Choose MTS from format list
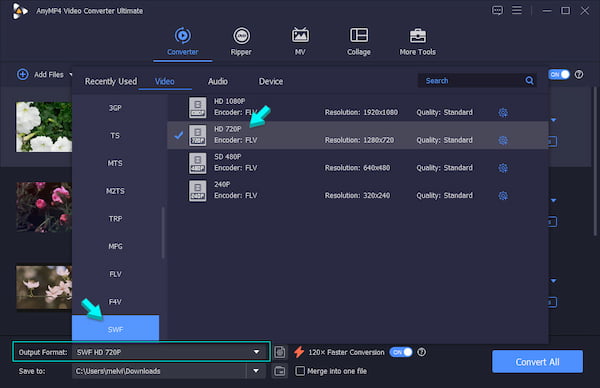 [115, 163]
